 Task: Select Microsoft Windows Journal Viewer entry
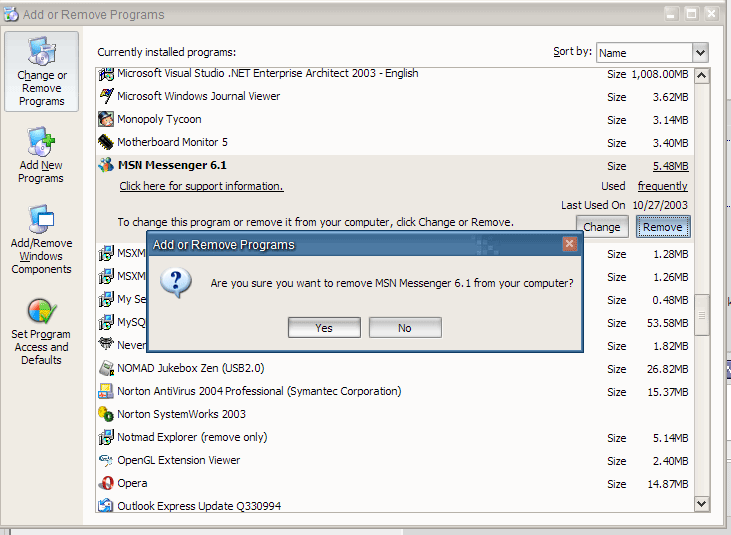point(198,97)
